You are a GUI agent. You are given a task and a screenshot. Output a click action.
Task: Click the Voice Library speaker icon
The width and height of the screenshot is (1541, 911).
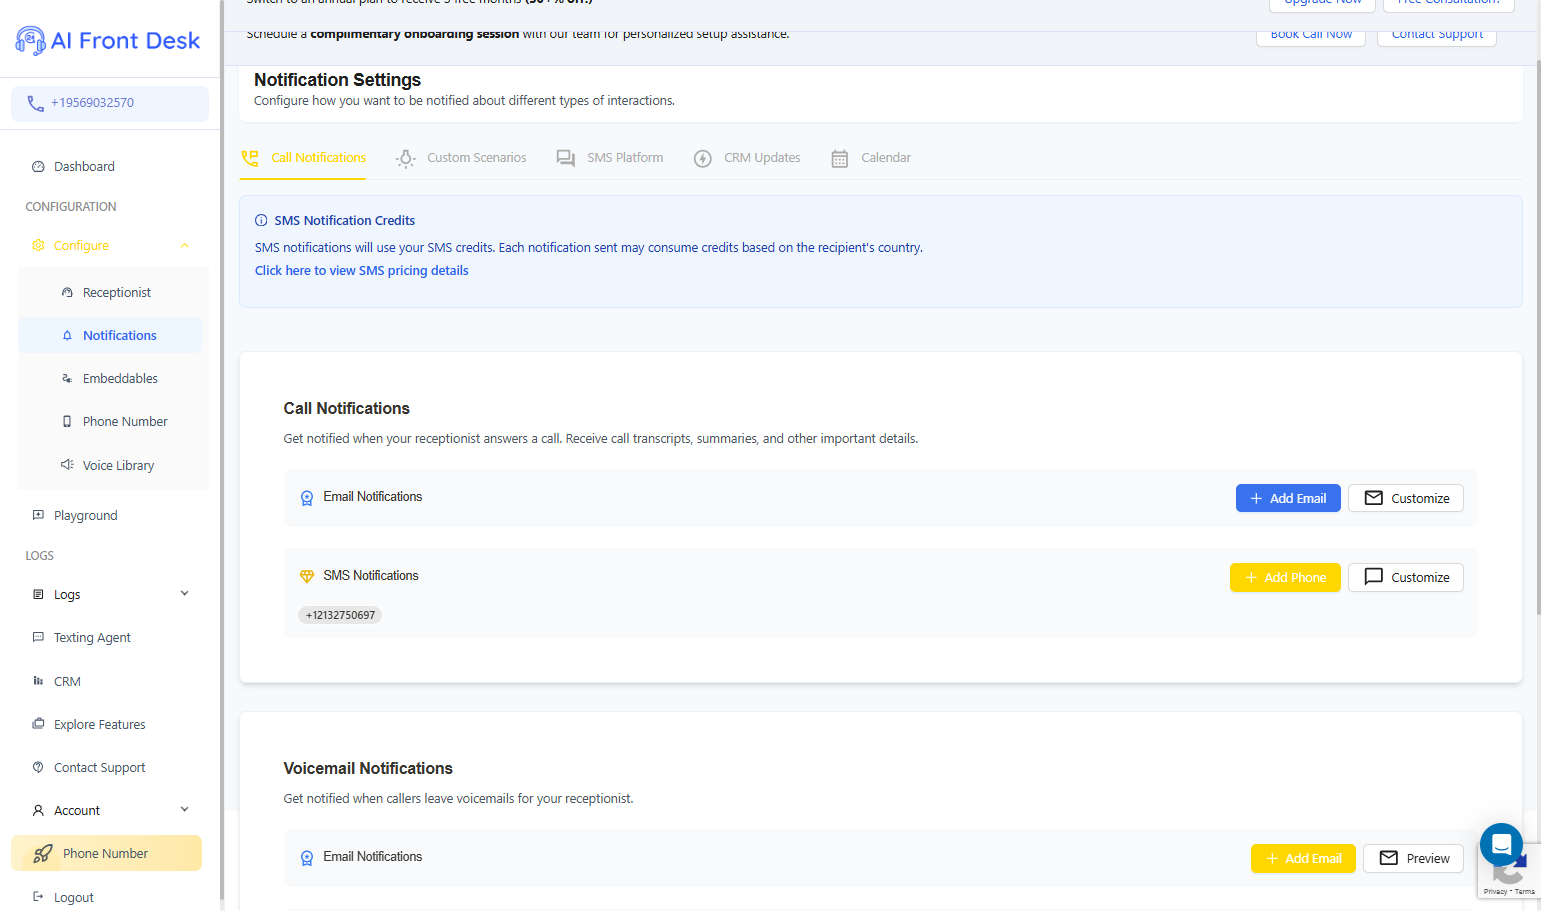[x=67, y=465]
